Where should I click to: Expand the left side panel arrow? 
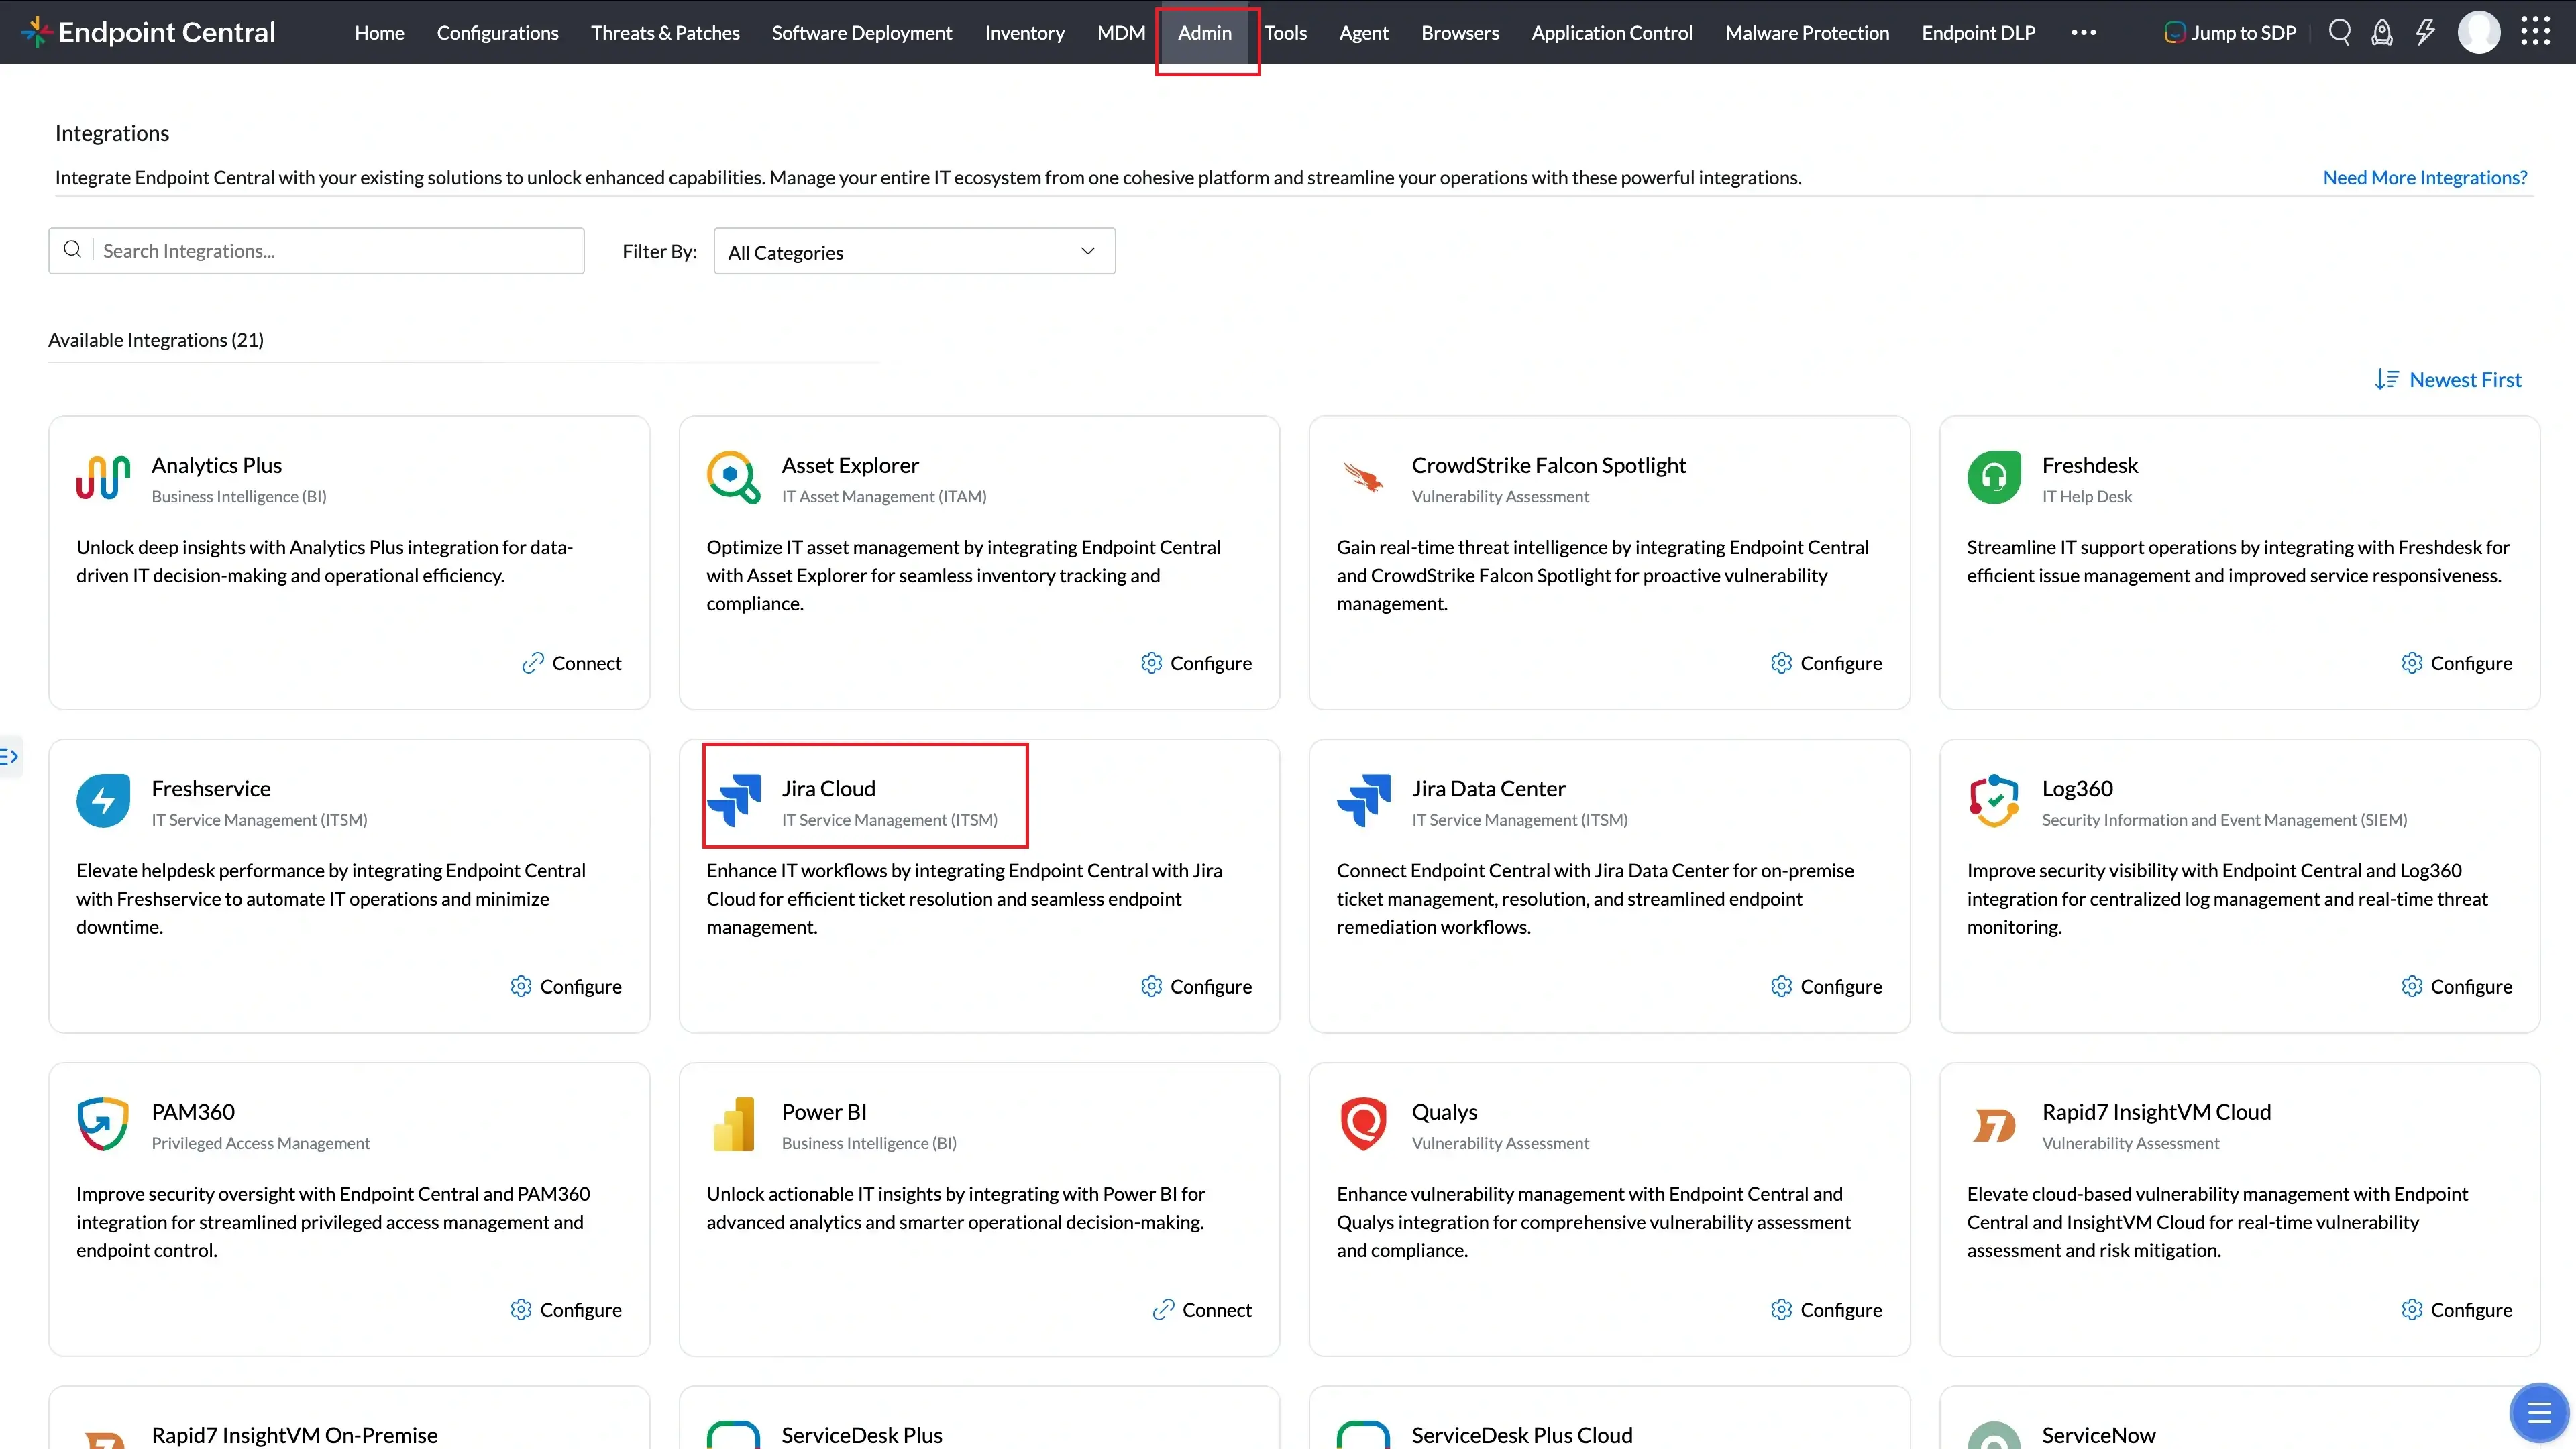tap(10, 756)
